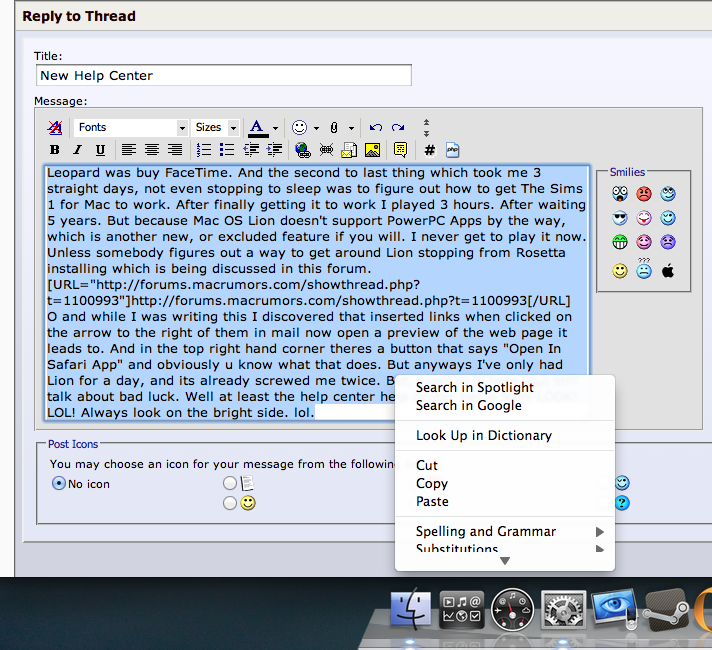Click the editor resize arrows control

coord(426,128)
